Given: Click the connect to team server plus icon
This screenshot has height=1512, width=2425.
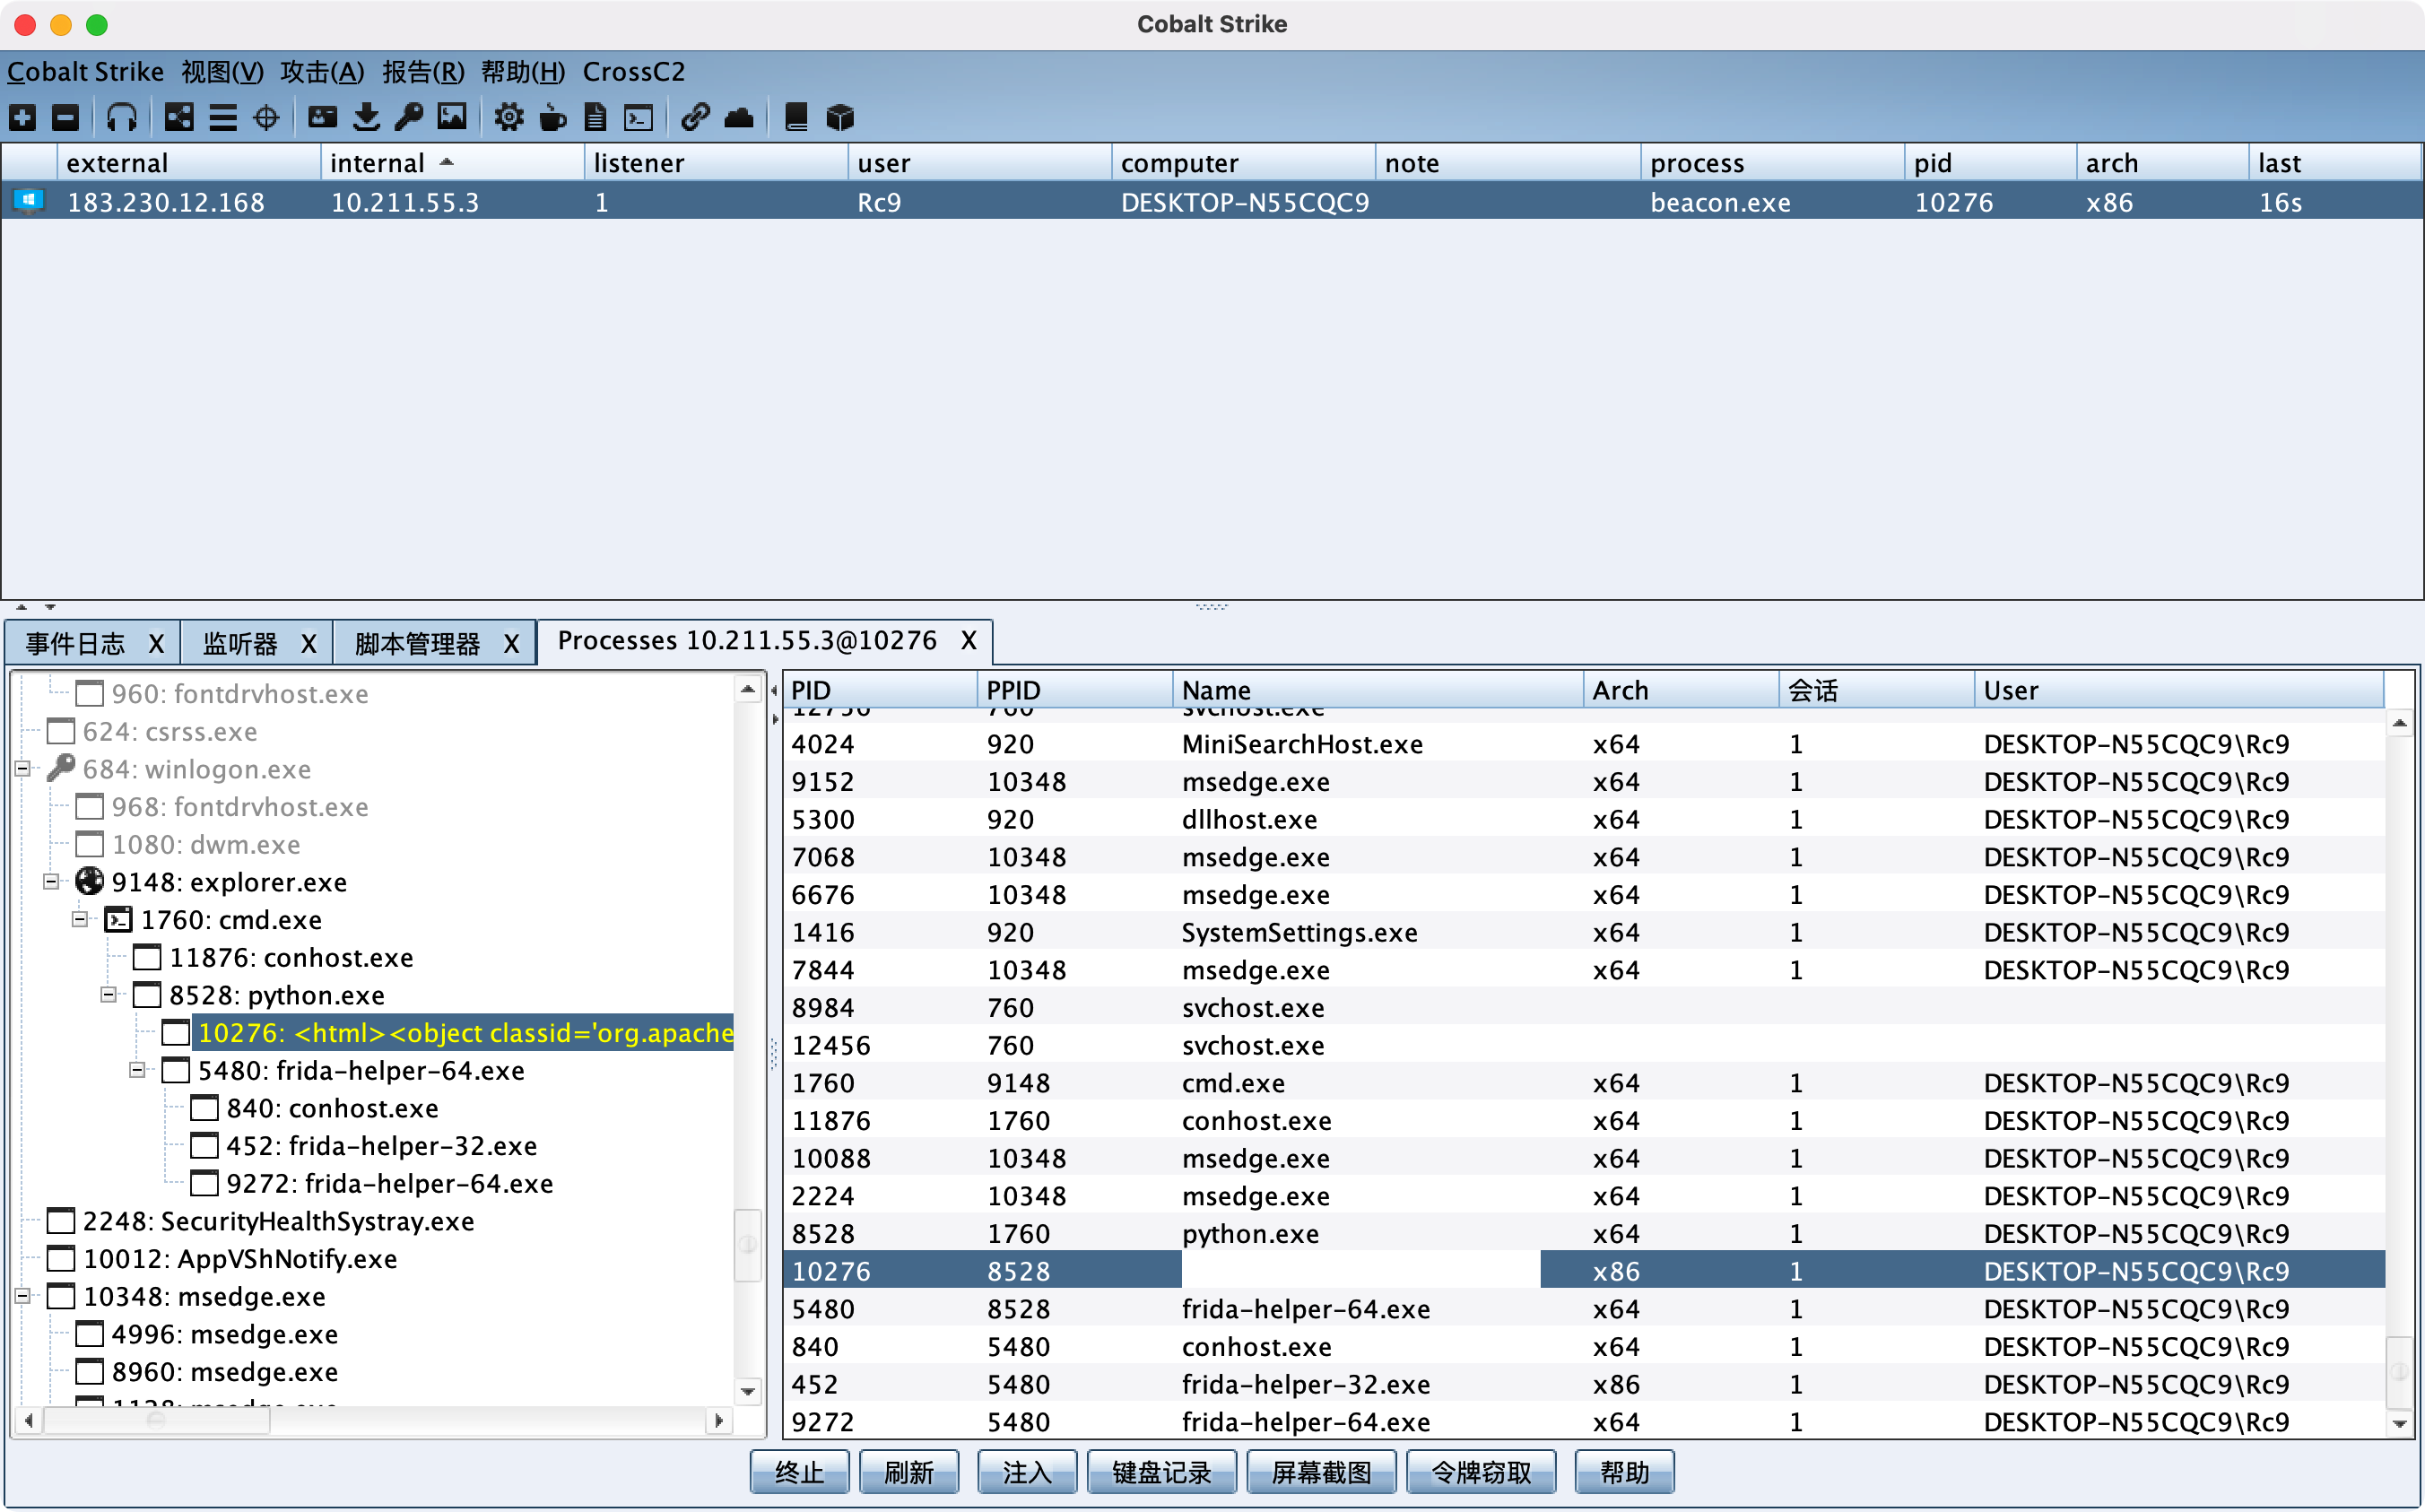Looking at the screenshot, I should 22,118.
